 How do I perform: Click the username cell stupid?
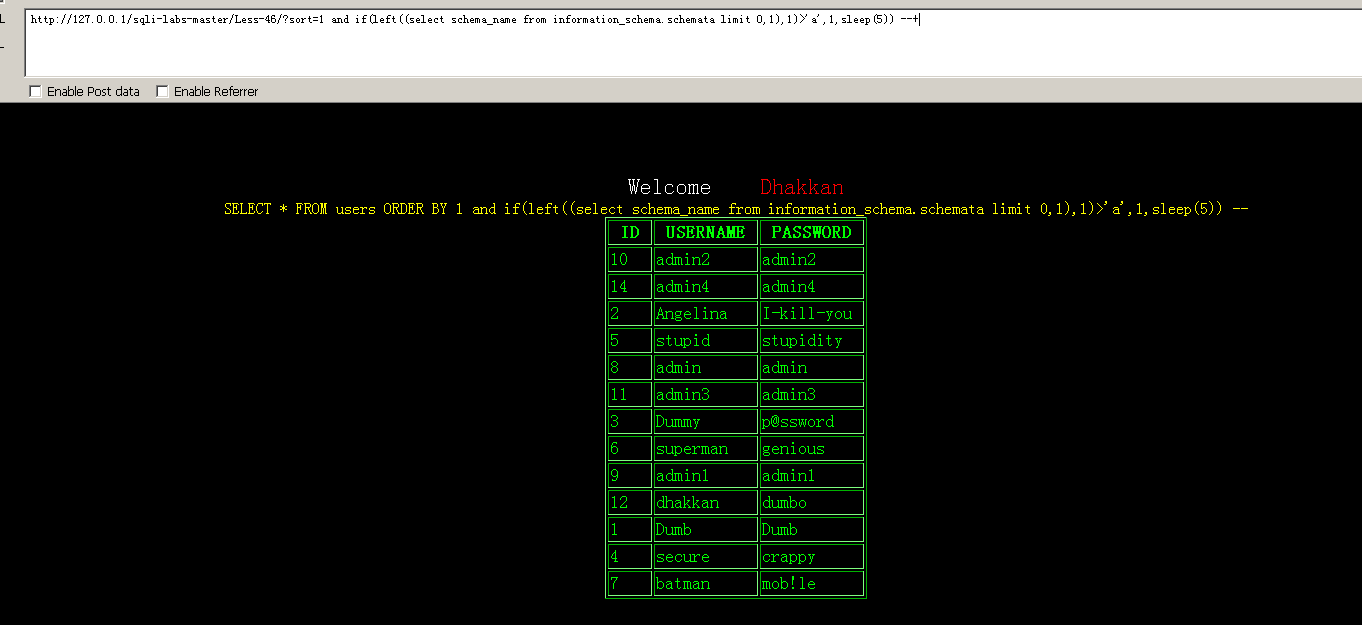coord(706,340)
